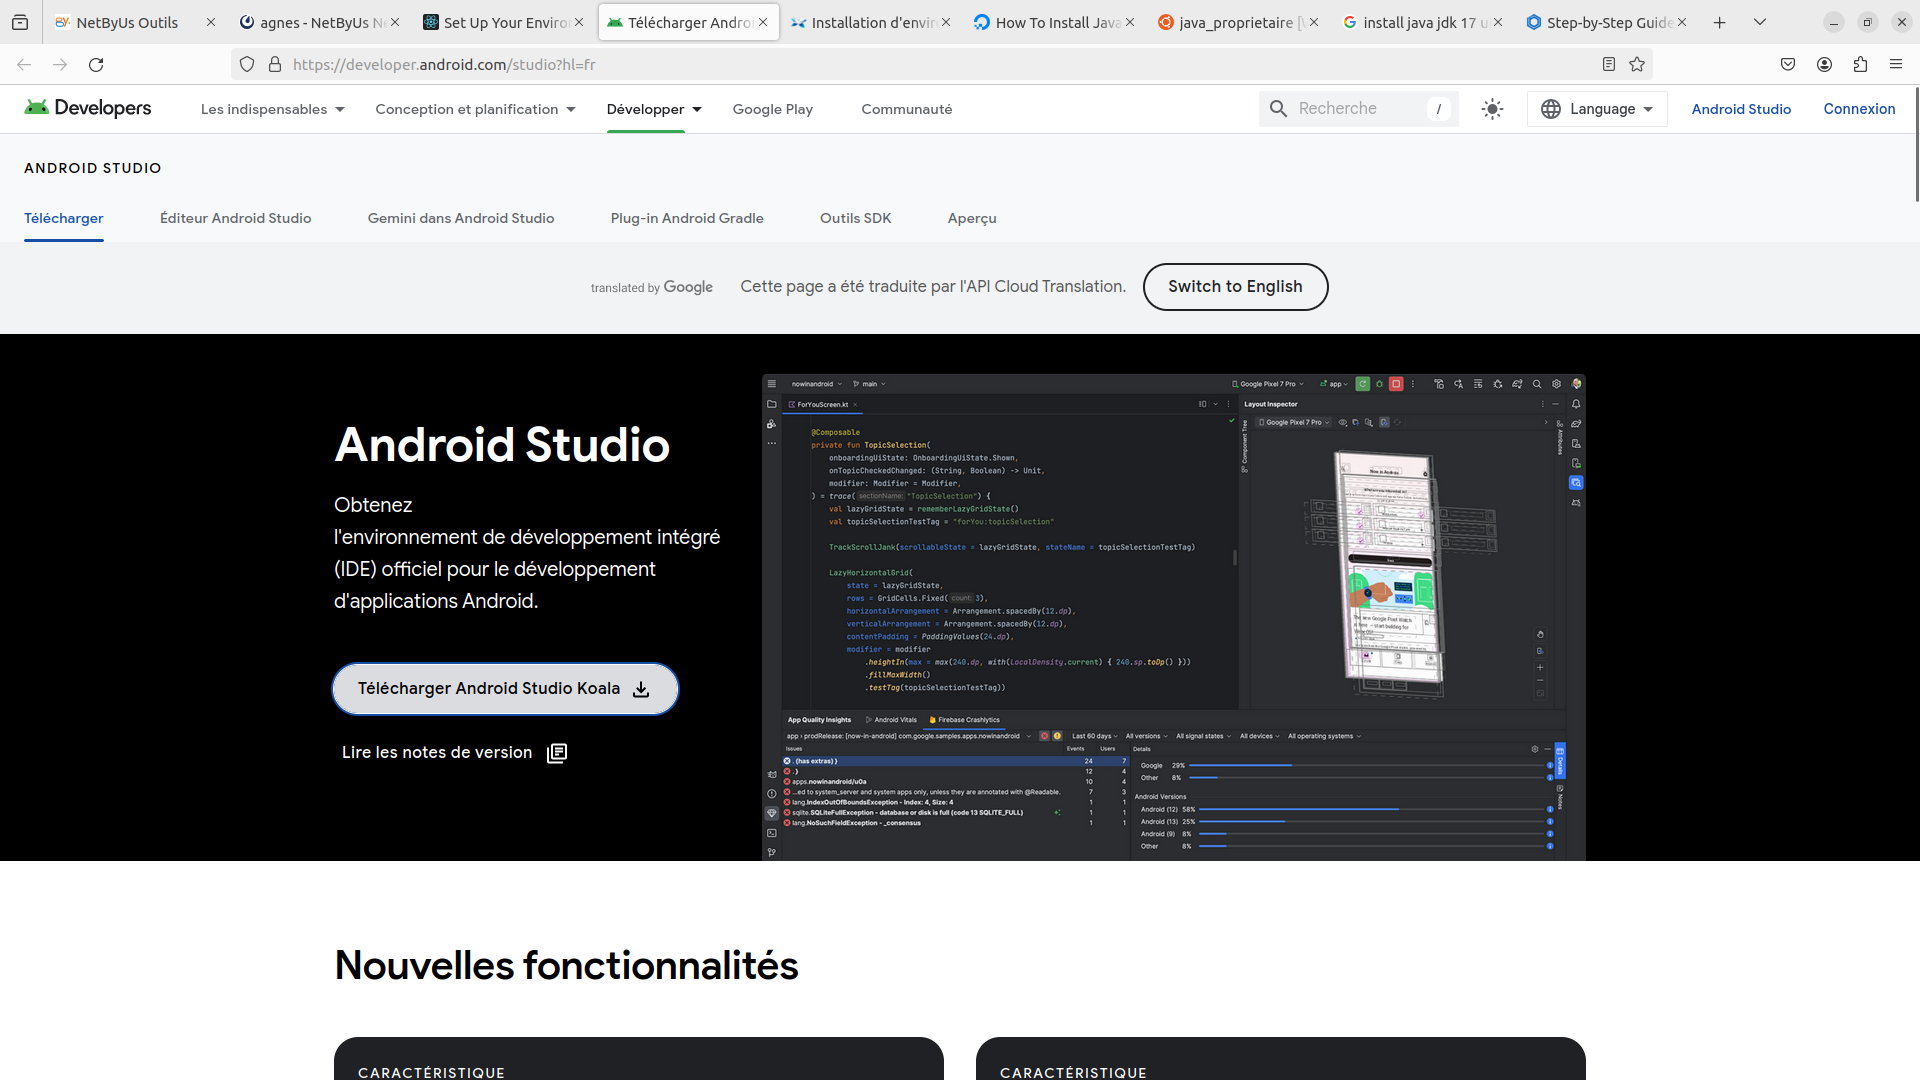
Task: Click the Recherche search field
Action: pyautogui.click(x=1358, y=109)
